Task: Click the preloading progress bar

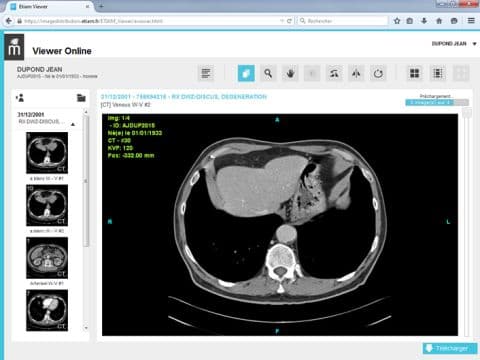Action: 437,102
